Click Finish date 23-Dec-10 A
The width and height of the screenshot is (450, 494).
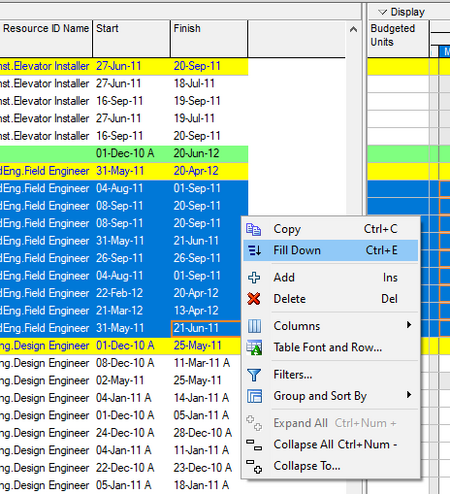(203, 468)
